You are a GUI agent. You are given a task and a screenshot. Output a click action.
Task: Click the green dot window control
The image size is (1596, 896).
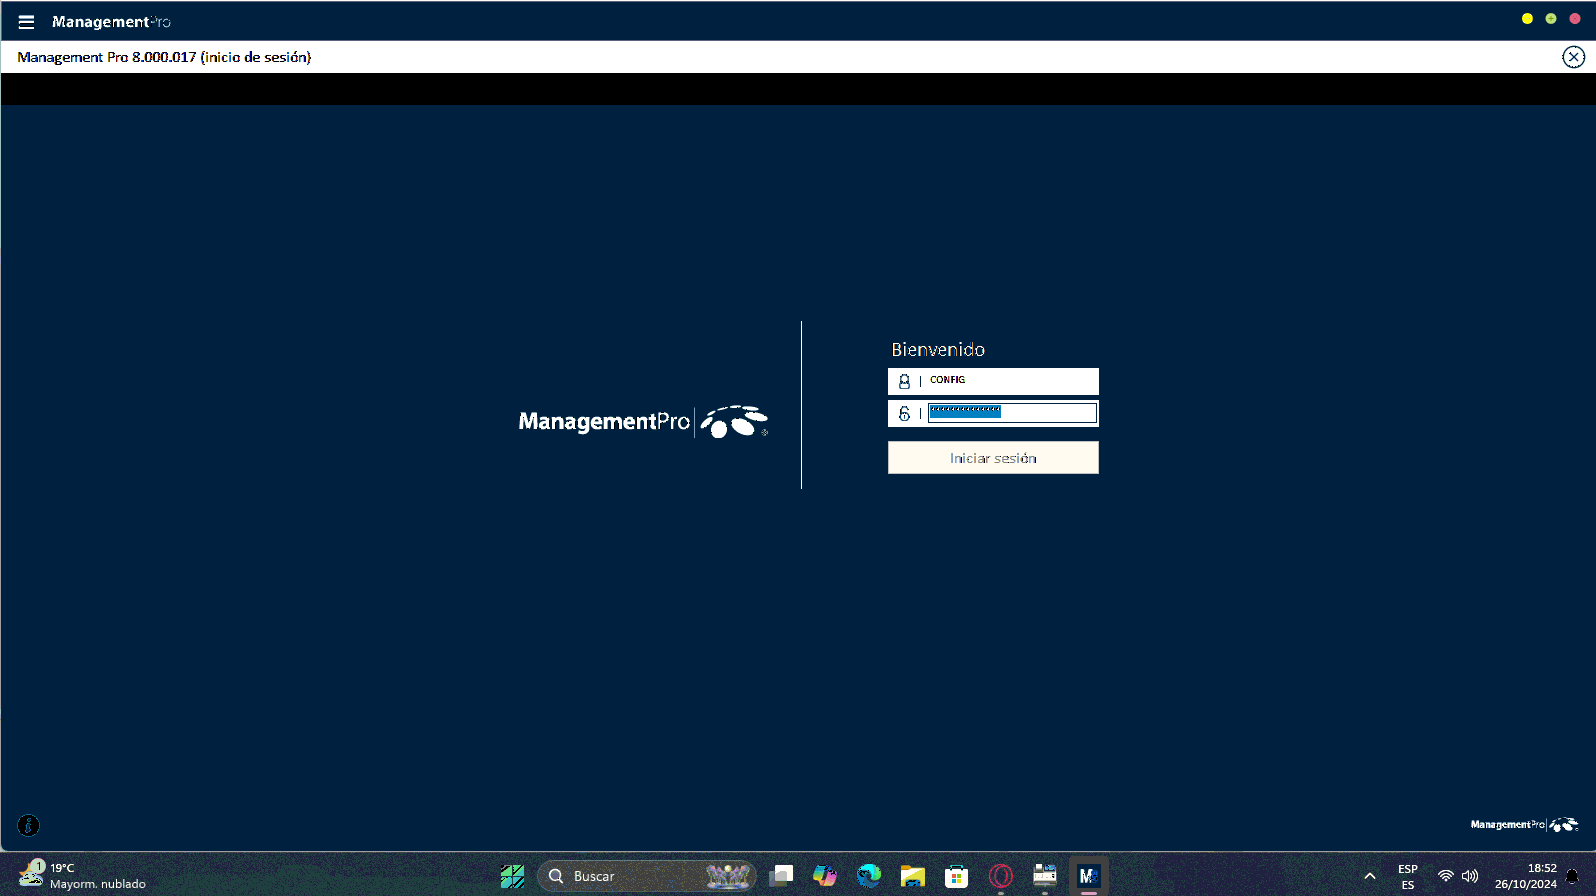[1551, 19]
